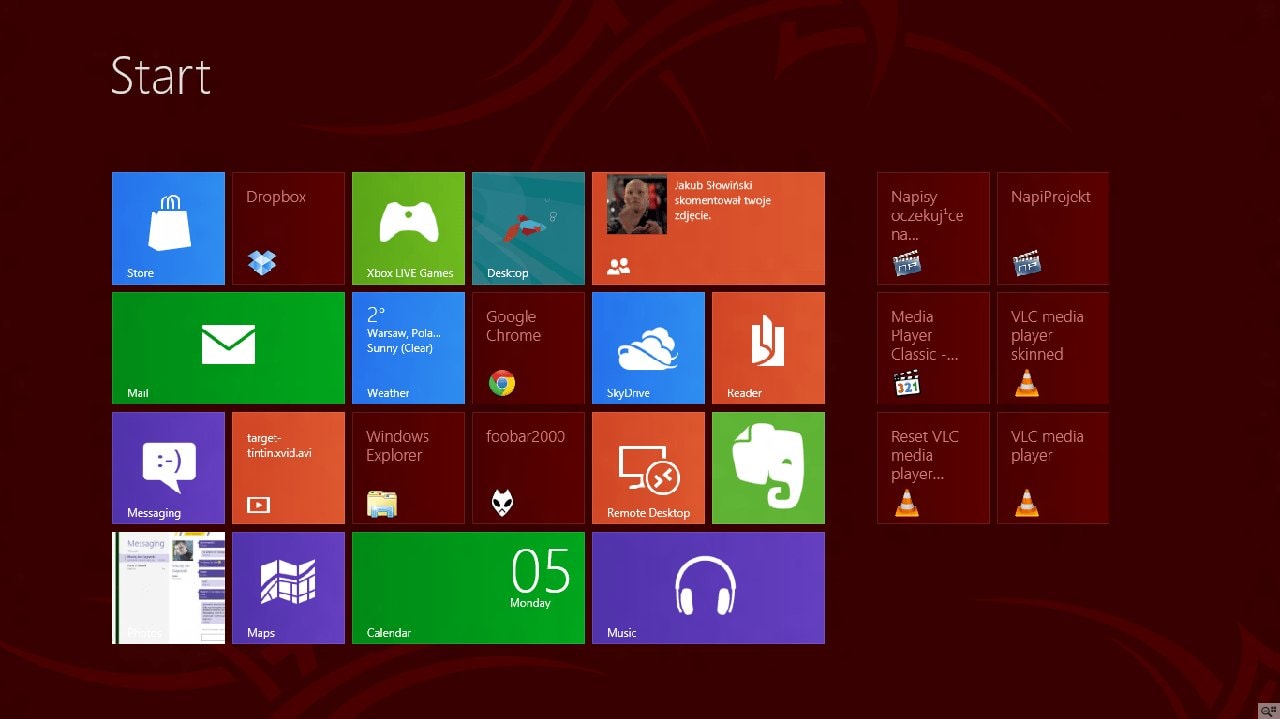Launch the plain VLC media player tile

1053,468
